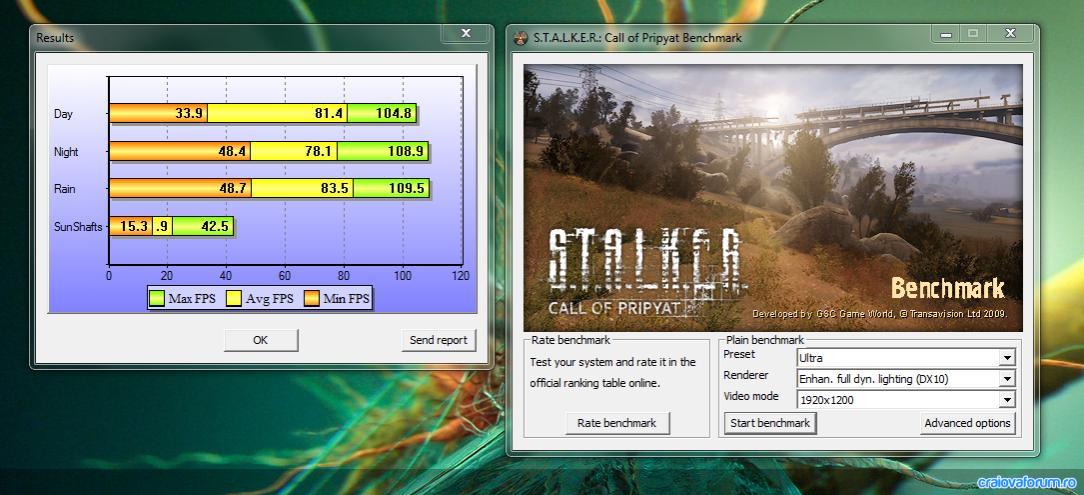1084x495 pixels.
Task: Click the 78.1 Avg FPS Night value
Action: [x=319, y=151]
